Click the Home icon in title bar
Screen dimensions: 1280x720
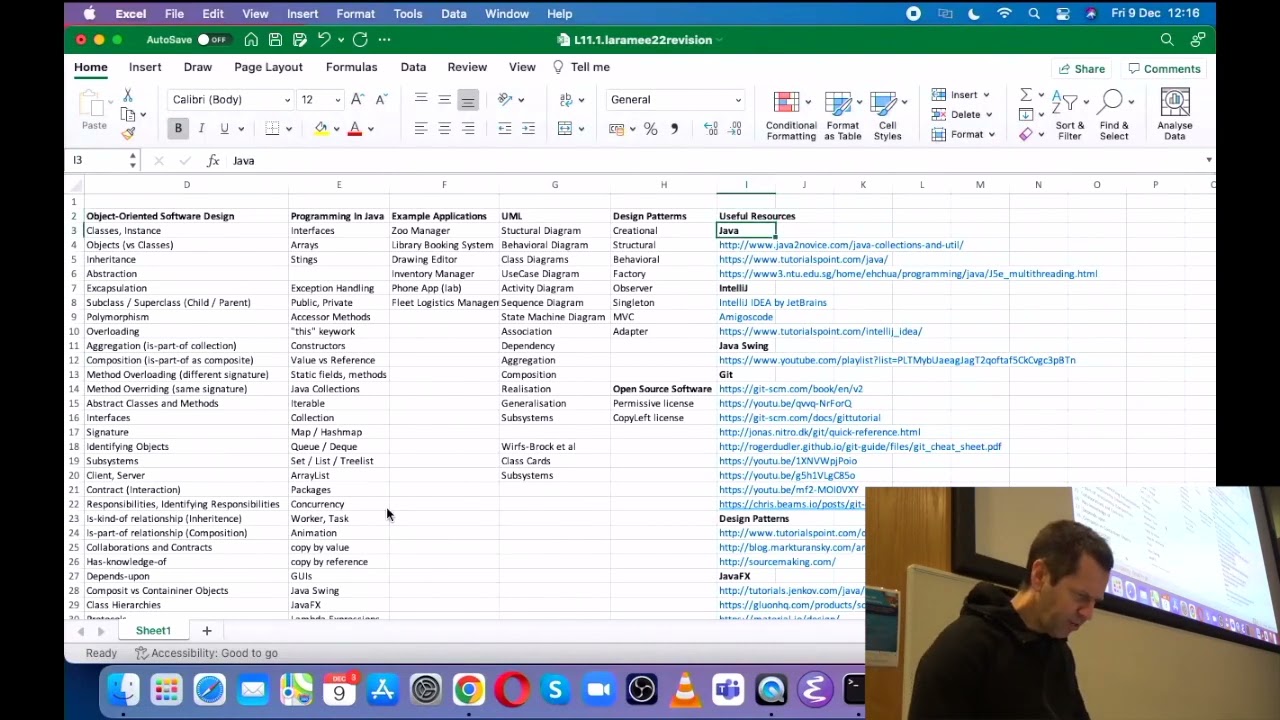click(x=251, y=40)
